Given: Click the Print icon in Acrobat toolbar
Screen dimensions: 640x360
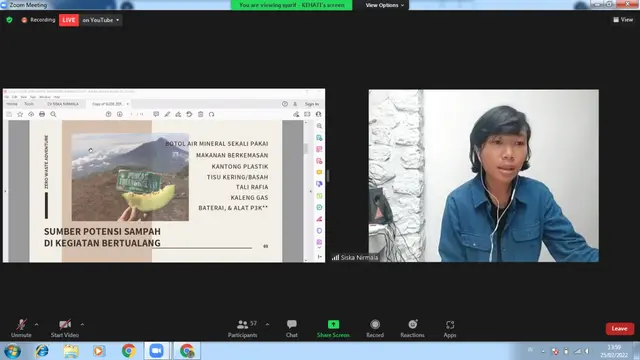Looking at the screenshot, I should click(42, 114).
